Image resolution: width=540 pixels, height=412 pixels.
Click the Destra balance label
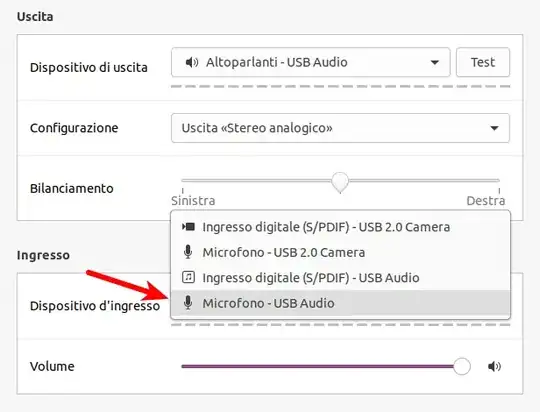pos(486,200)
